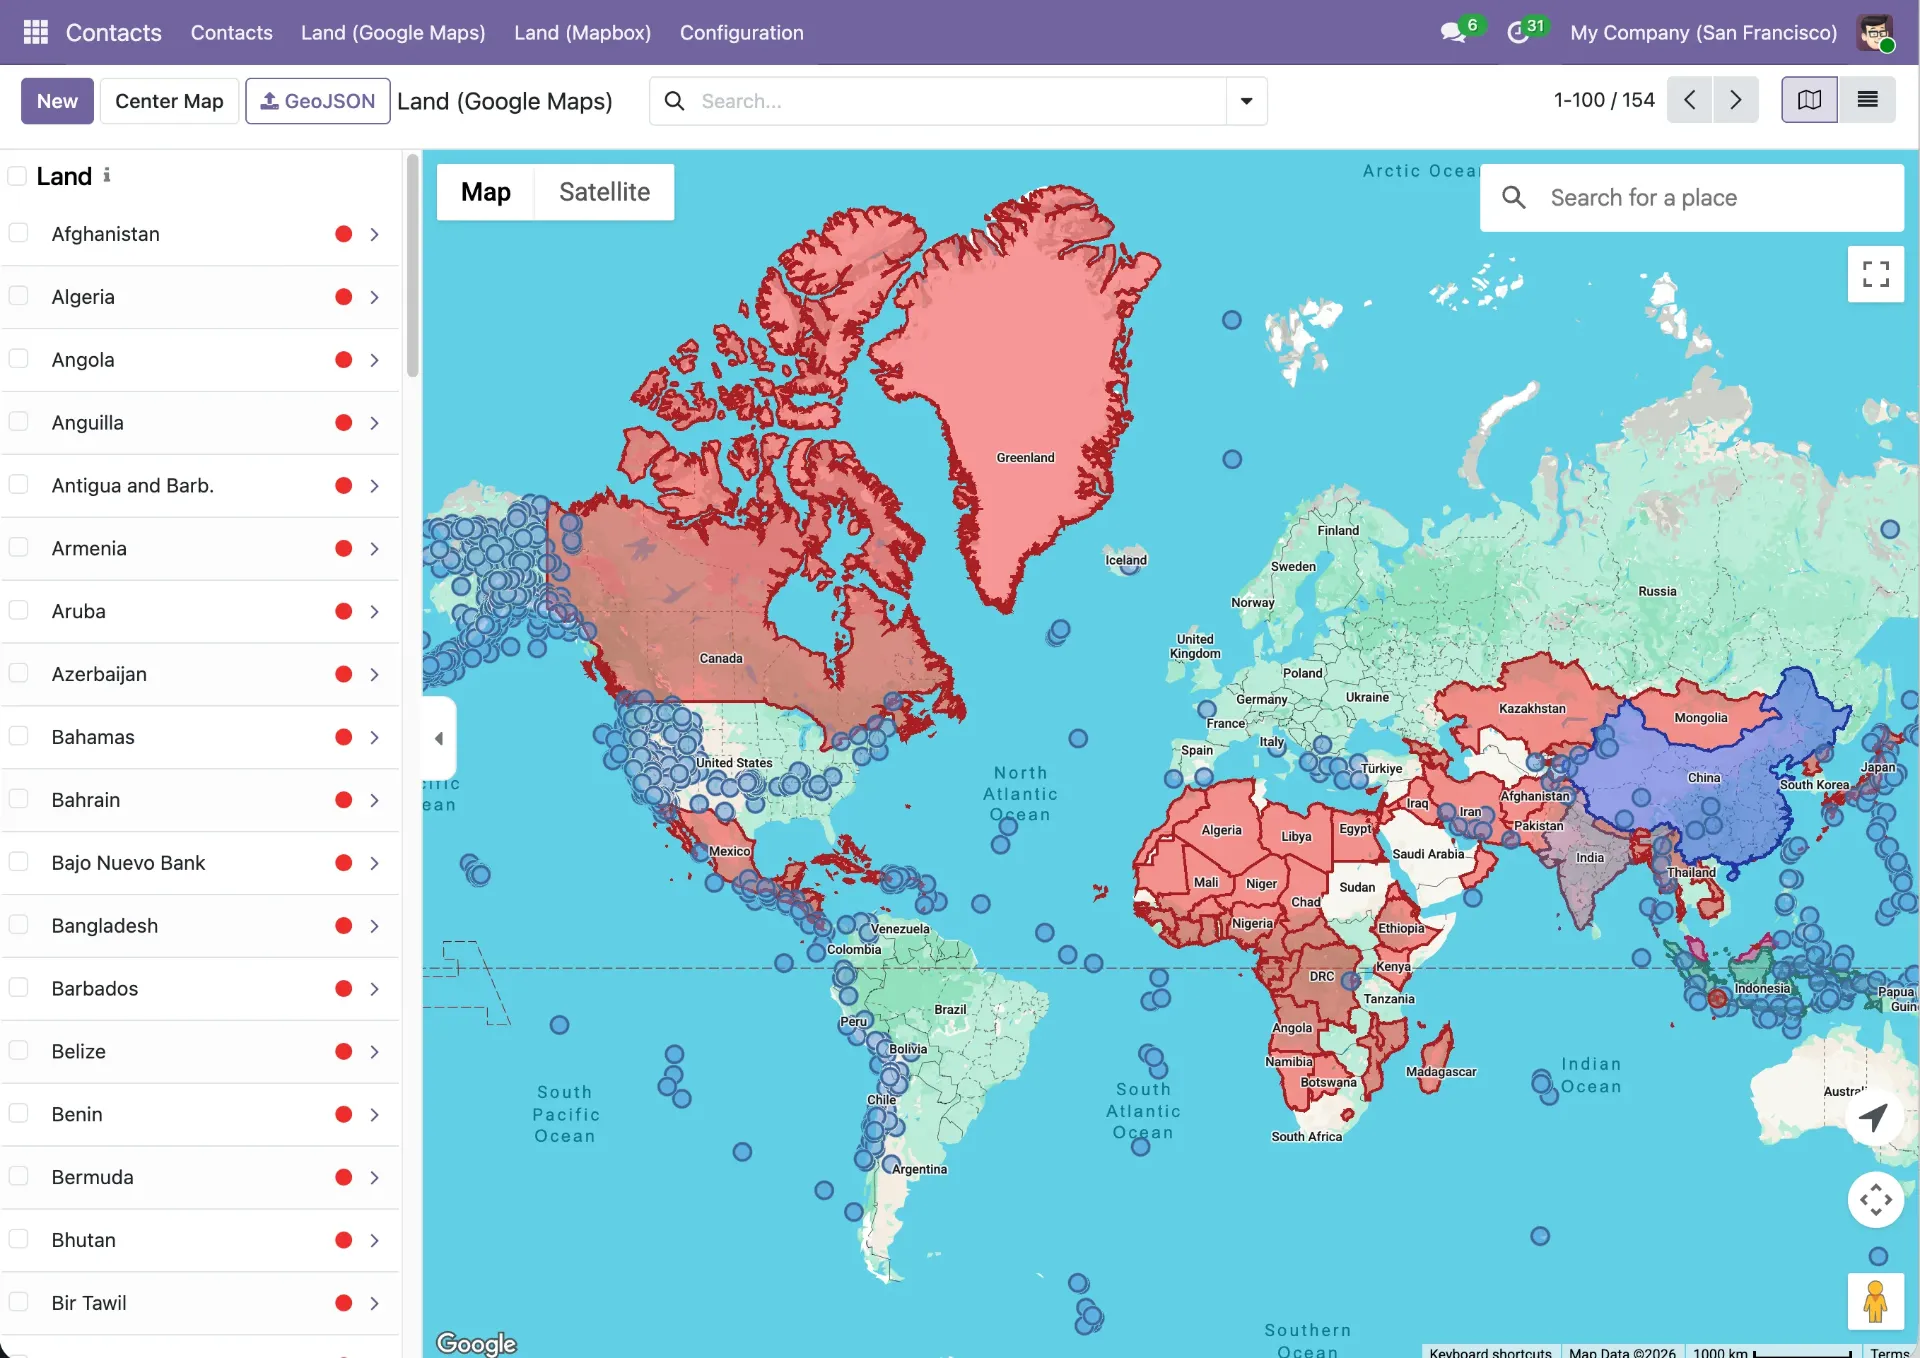Screen dimensions: 1920x1358
Task: Switch to the Satellite tab
Action: pos(604,192)
